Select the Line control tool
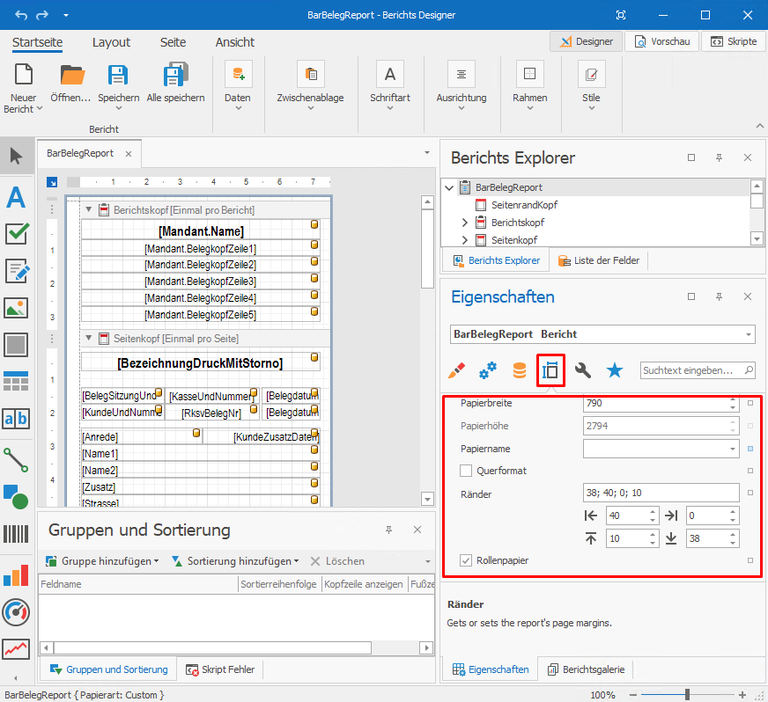 pos(16,460)
